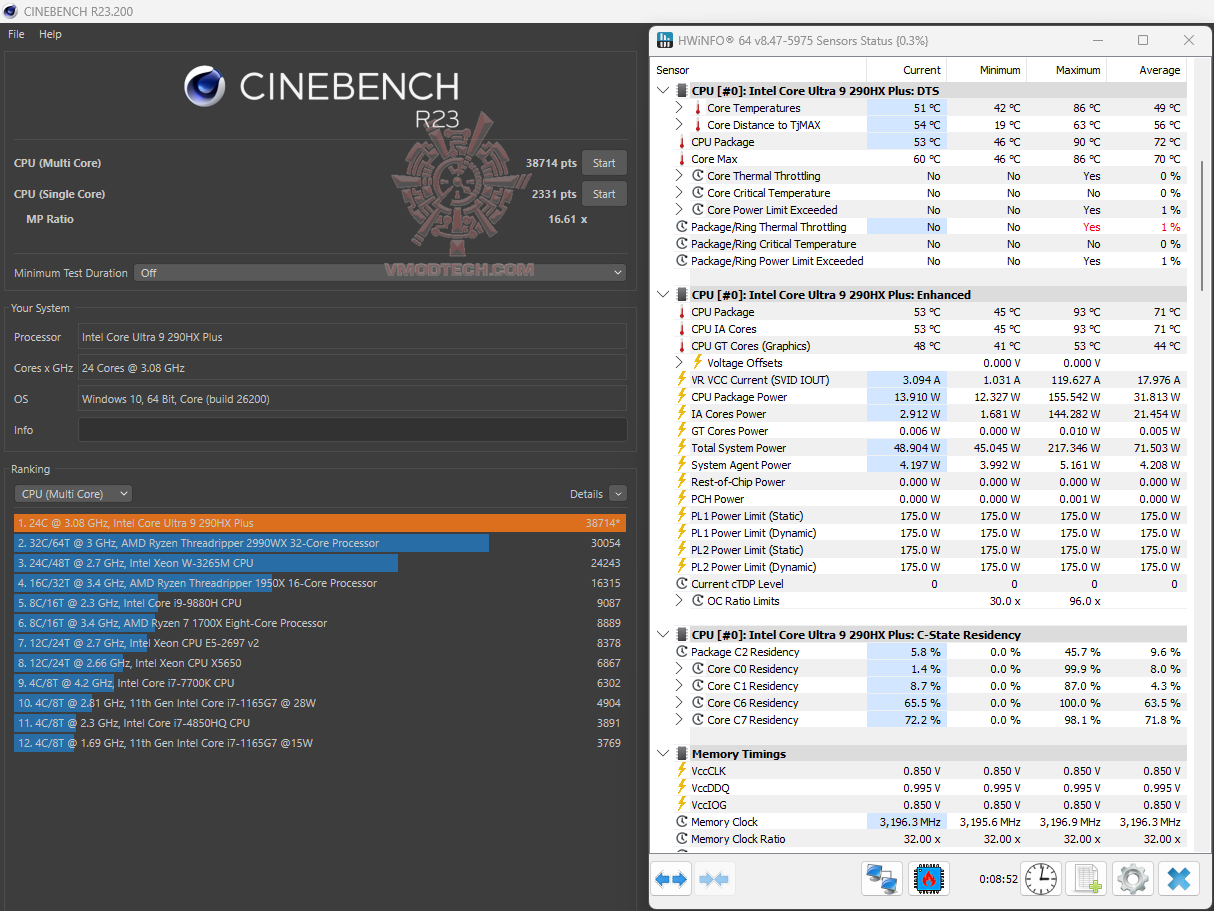Click thermometer icon beside CPU IA Cores
The width and height of the screenshot is (1214, 911).
pos(682,329)
